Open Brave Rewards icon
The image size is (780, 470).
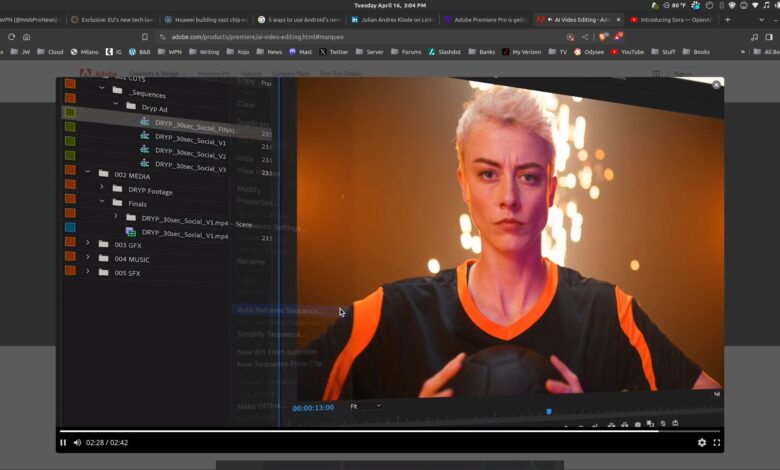click(x=618, y=36)
